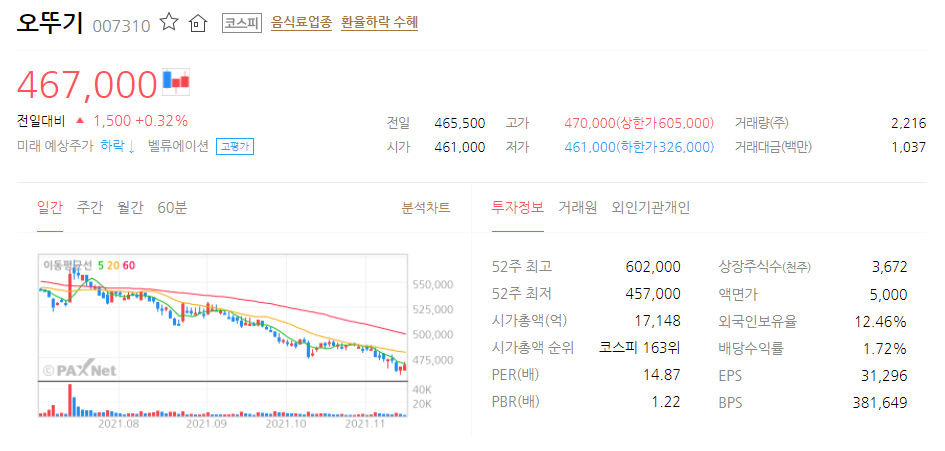Open the company homepage house icon
The image size is (945, 451).
point(198,24)
